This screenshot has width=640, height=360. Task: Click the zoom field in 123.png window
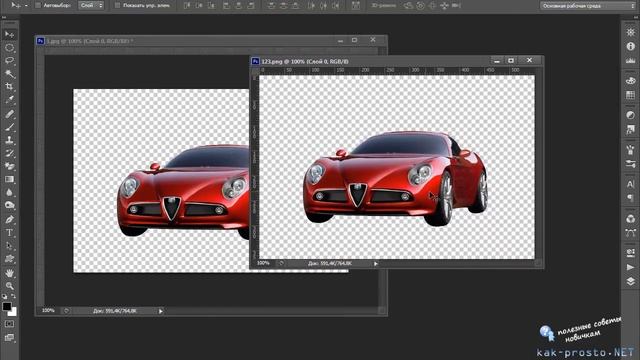pyautogui.click(x=264, y=263)
